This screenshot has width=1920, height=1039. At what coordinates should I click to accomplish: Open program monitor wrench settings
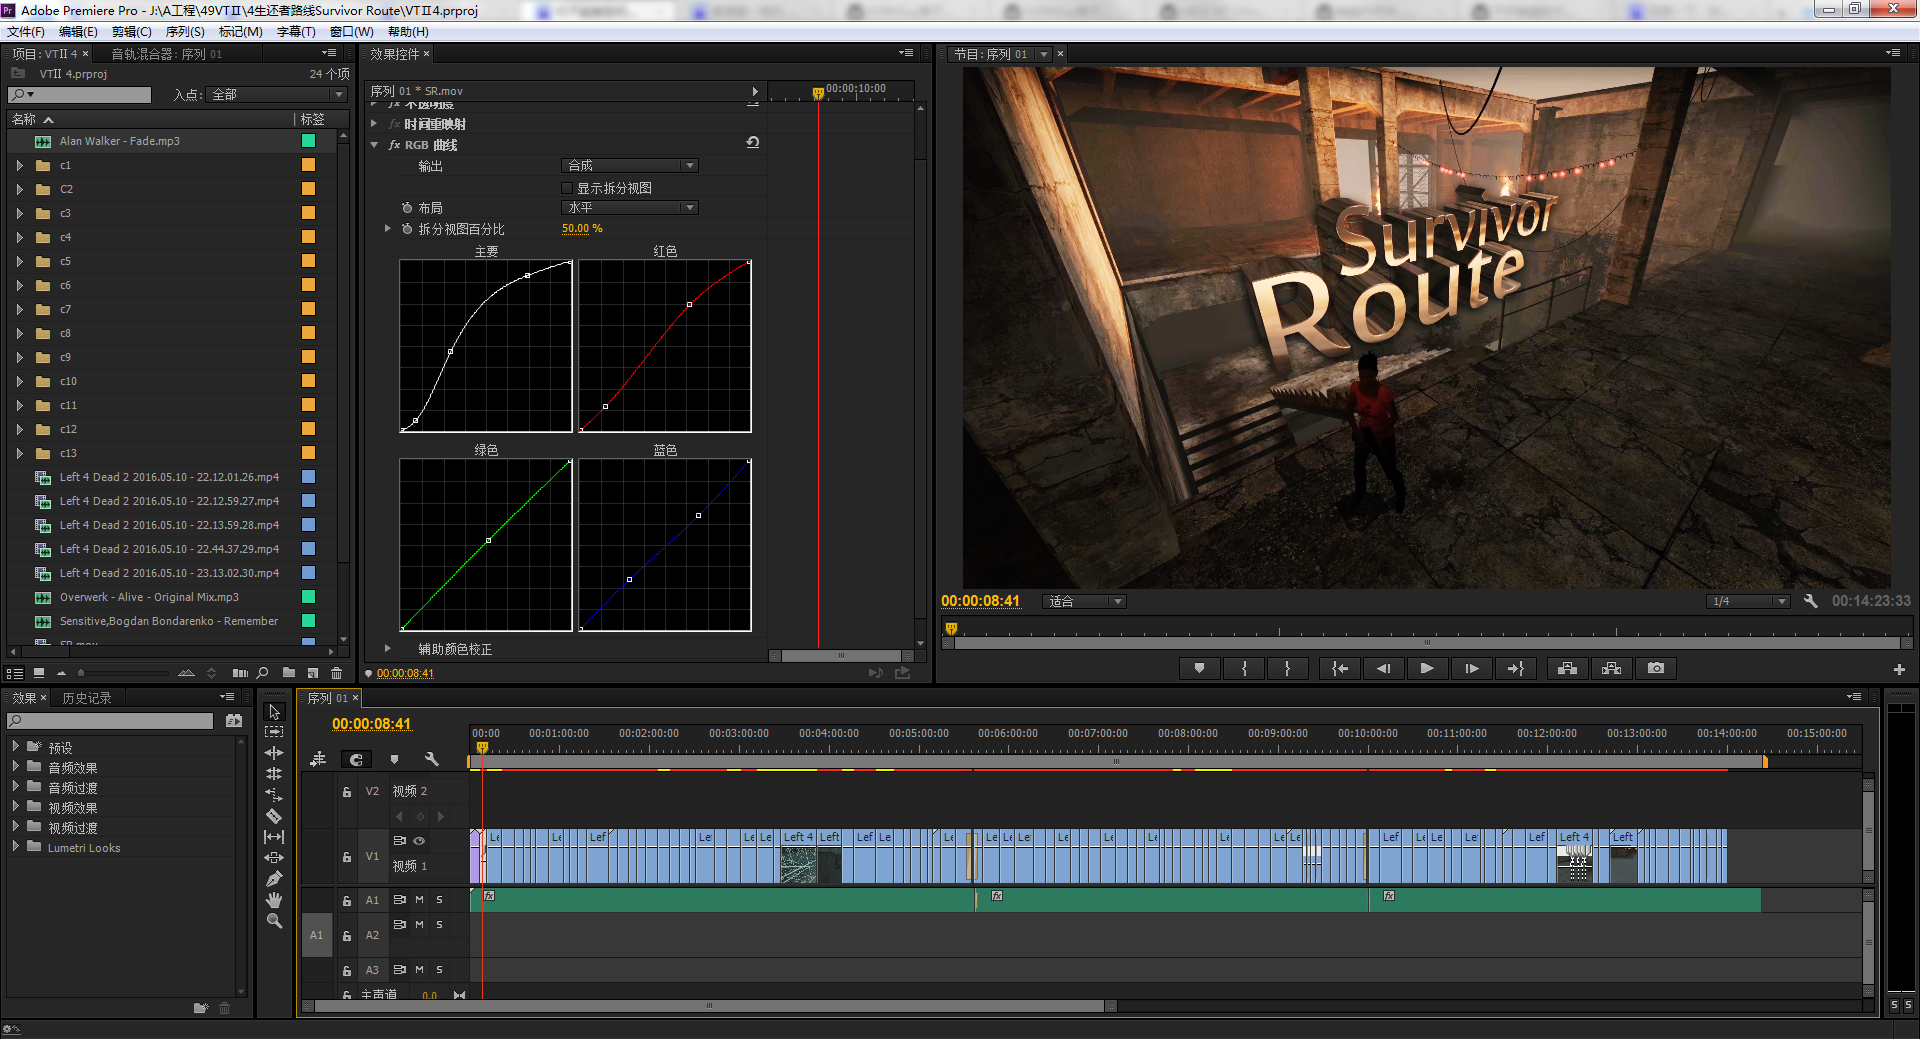click(1810, 601)
